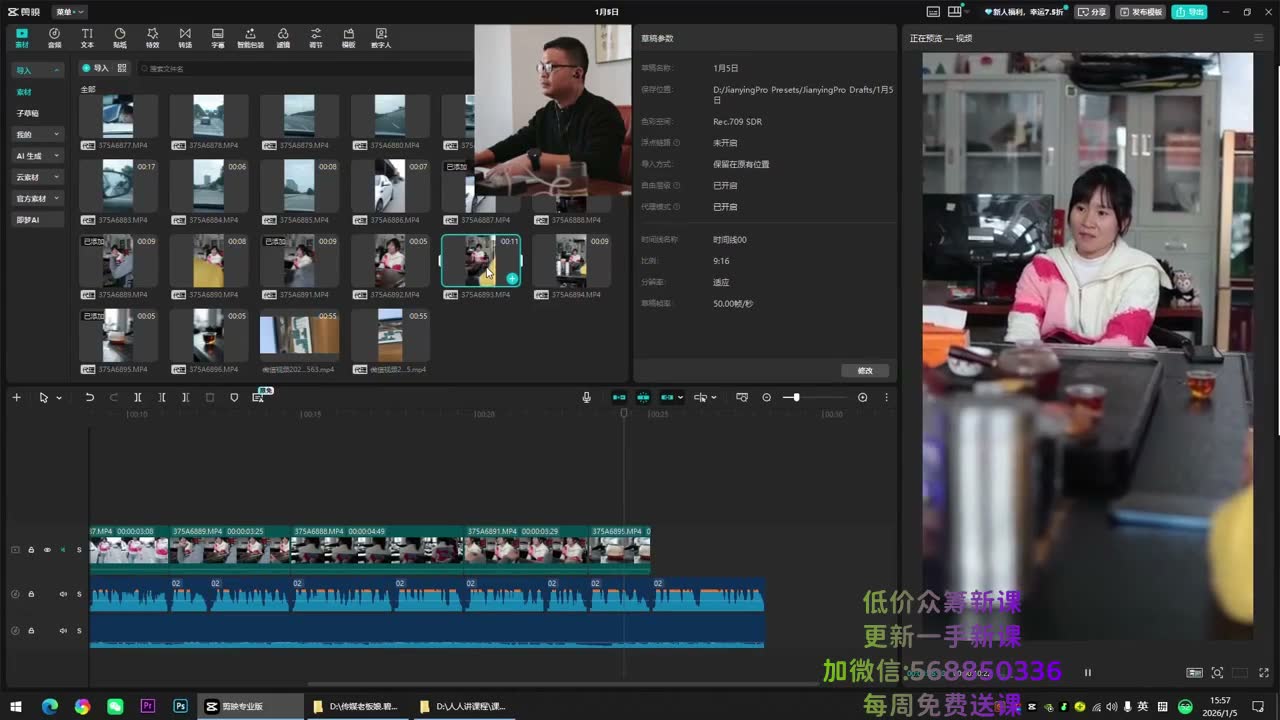Select 子草稿 in the left sidebar
The width and height of the screenshot is (1280, 720).
click(x=27, y=113)
